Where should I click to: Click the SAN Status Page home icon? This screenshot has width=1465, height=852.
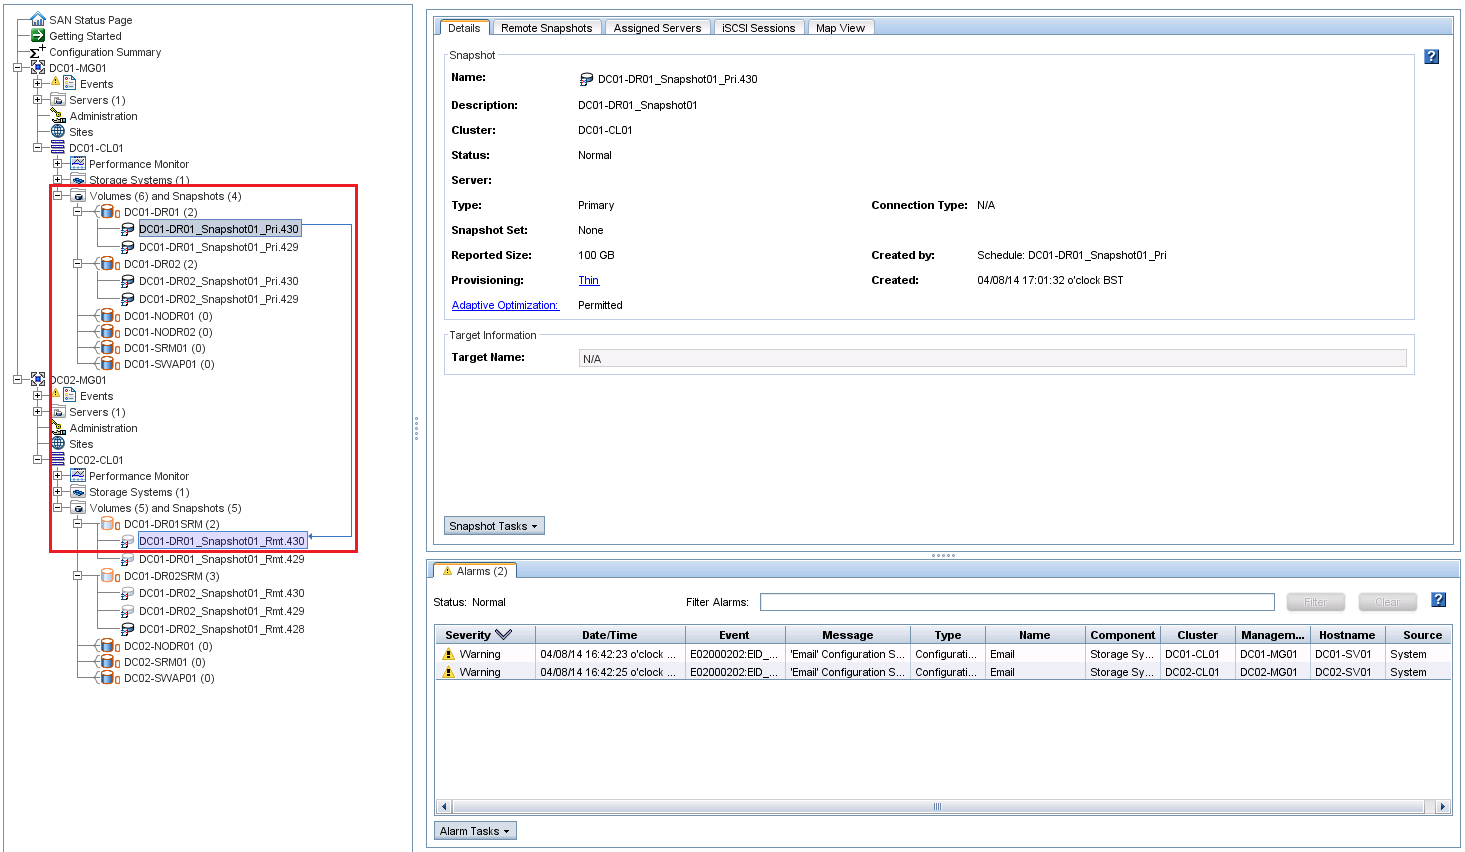click(x=38, y=19)
